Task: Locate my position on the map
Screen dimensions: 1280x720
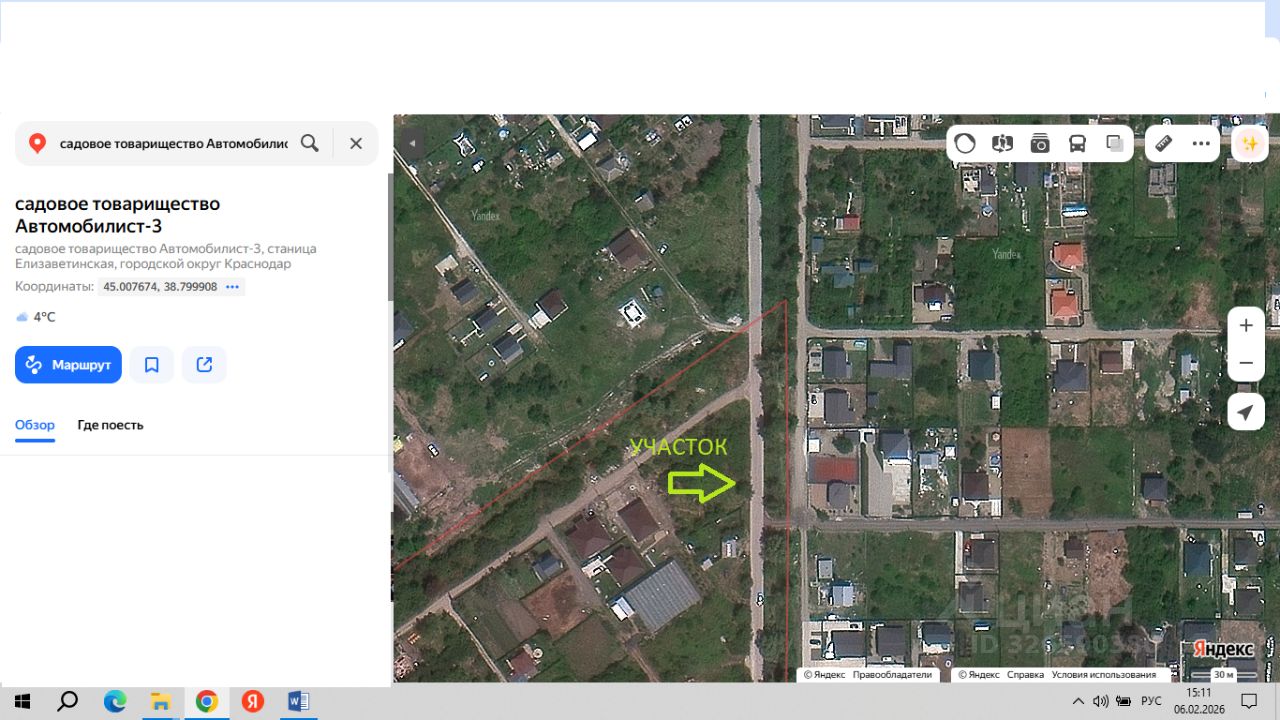Action: tap(1246, 411)
